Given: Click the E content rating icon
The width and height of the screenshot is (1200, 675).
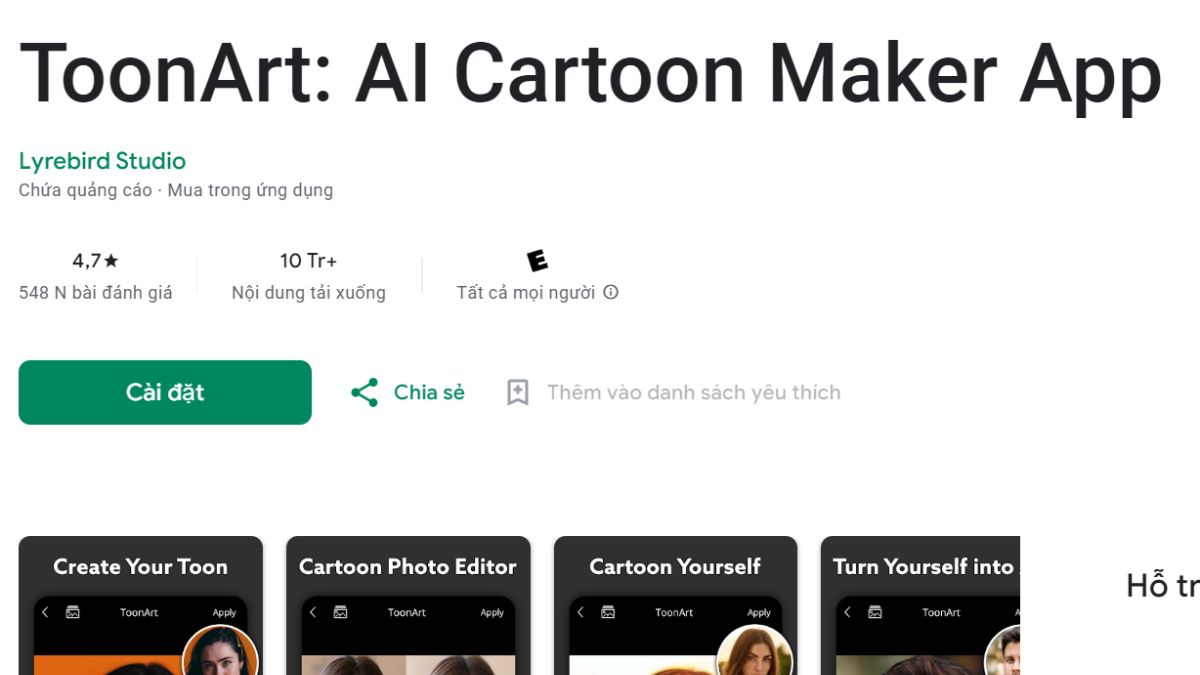Looking at the screenshot, I should pos(538,261).
